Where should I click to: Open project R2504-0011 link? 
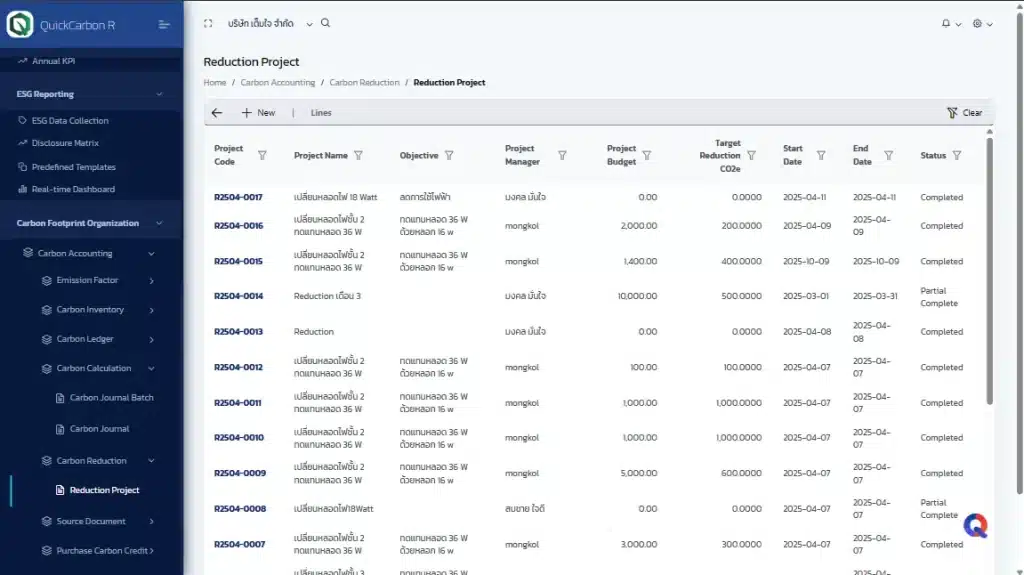238,403
